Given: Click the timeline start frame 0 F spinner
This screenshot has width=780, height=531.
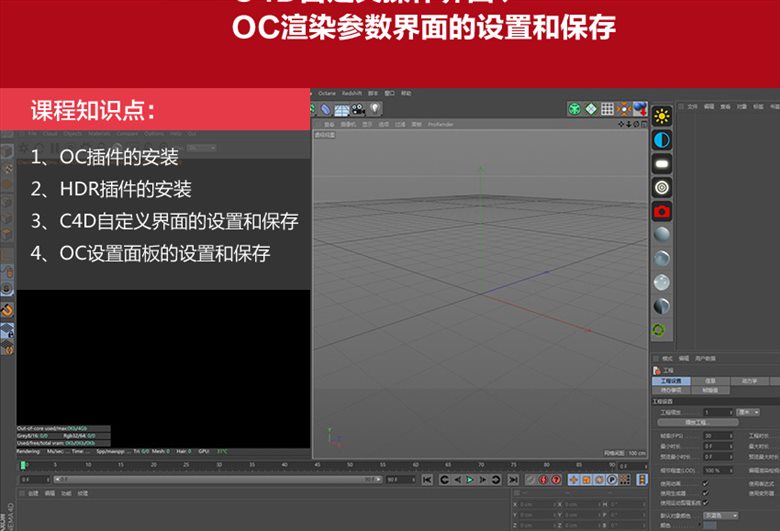Looking at the screenshot, I should pyautogui.click(x=48, y=480).
